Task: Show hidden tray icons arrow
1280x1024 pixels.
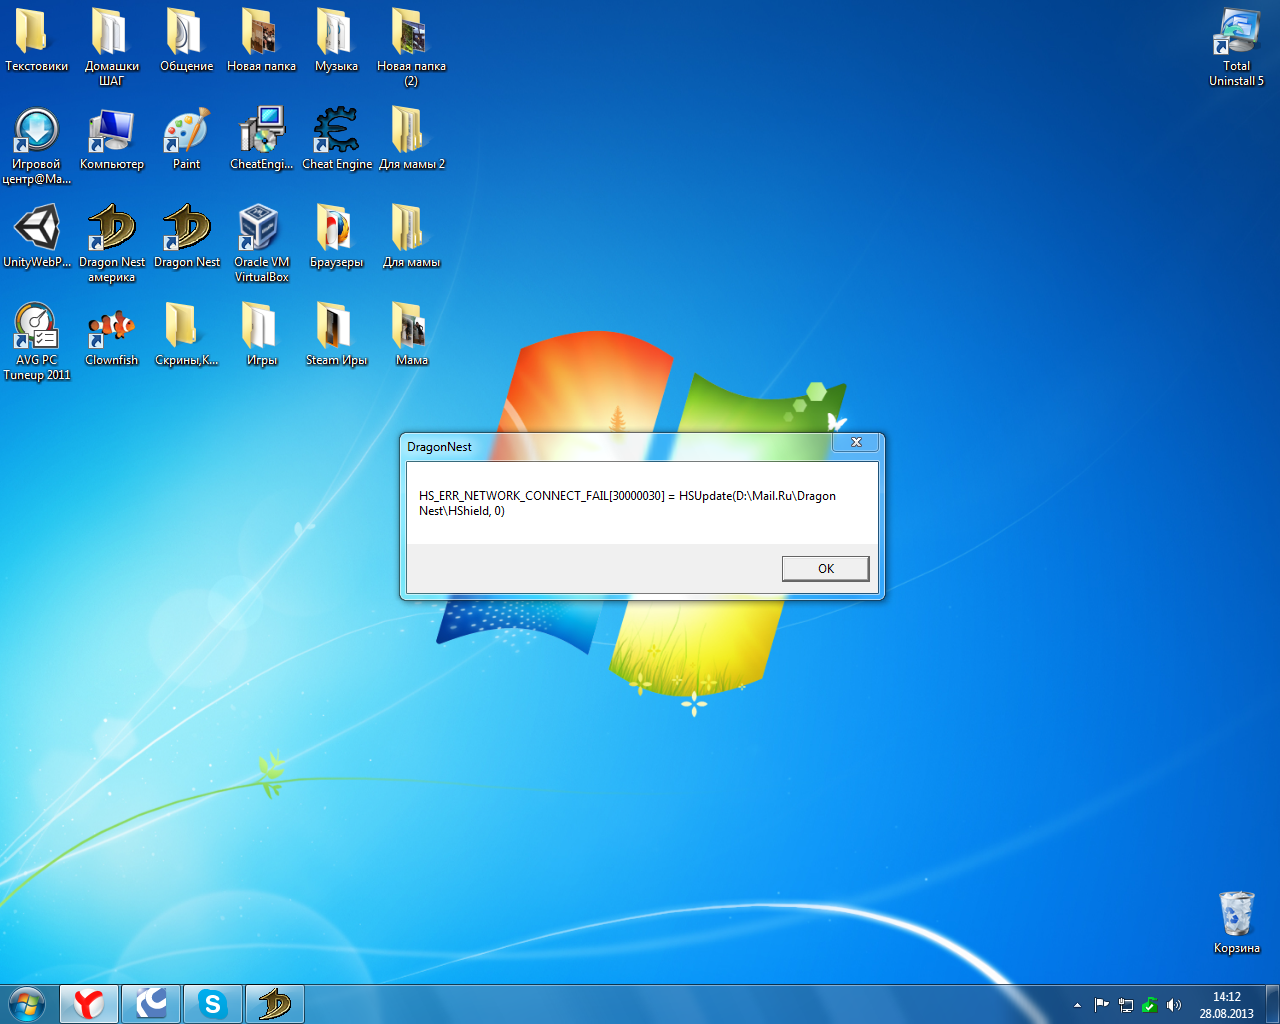Action: coord(1077,1005)
